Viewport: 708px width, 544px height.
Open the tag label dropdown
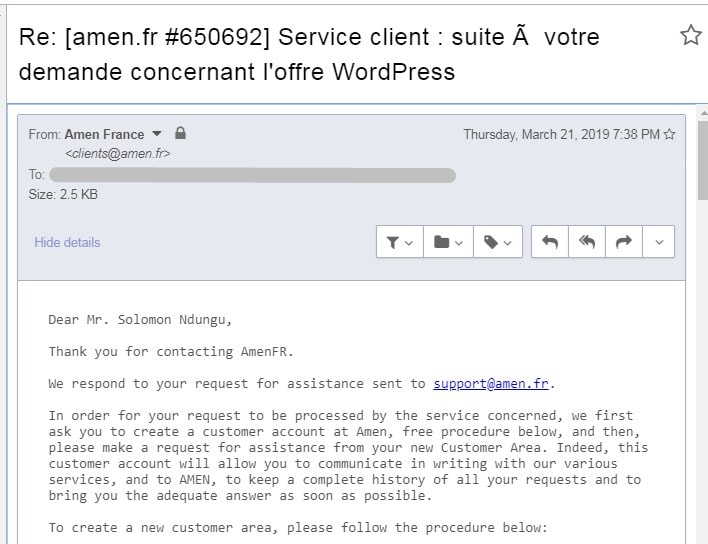498,242
